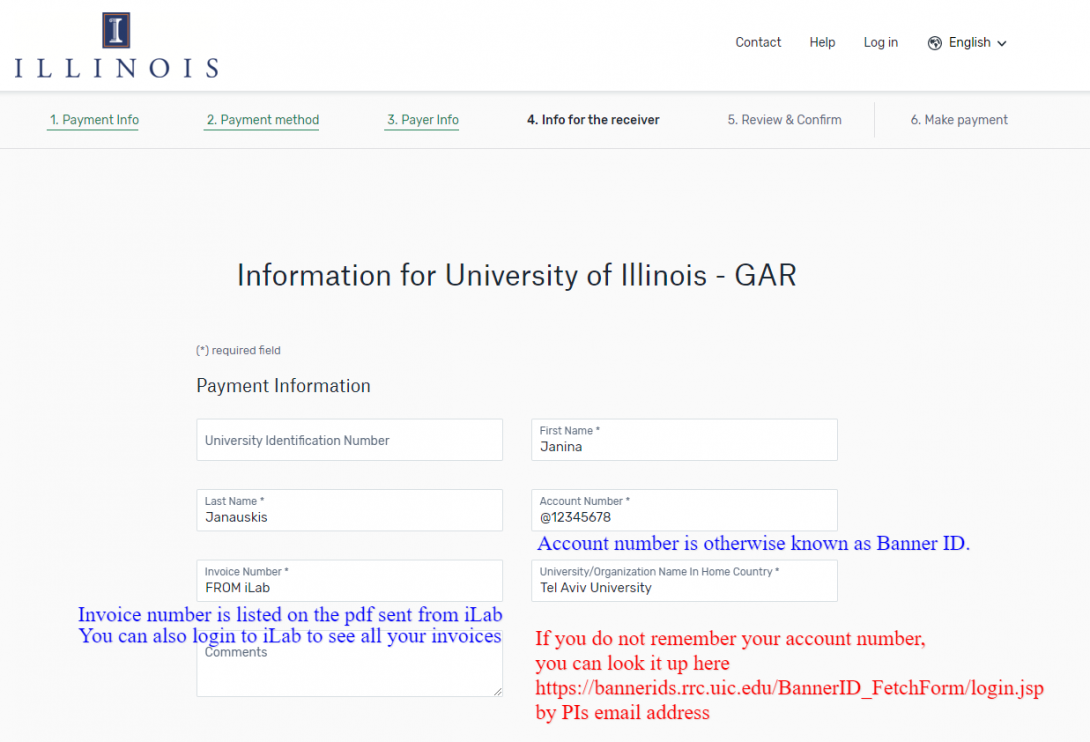Click the University/Organization Name field

(x=684, y=581)
